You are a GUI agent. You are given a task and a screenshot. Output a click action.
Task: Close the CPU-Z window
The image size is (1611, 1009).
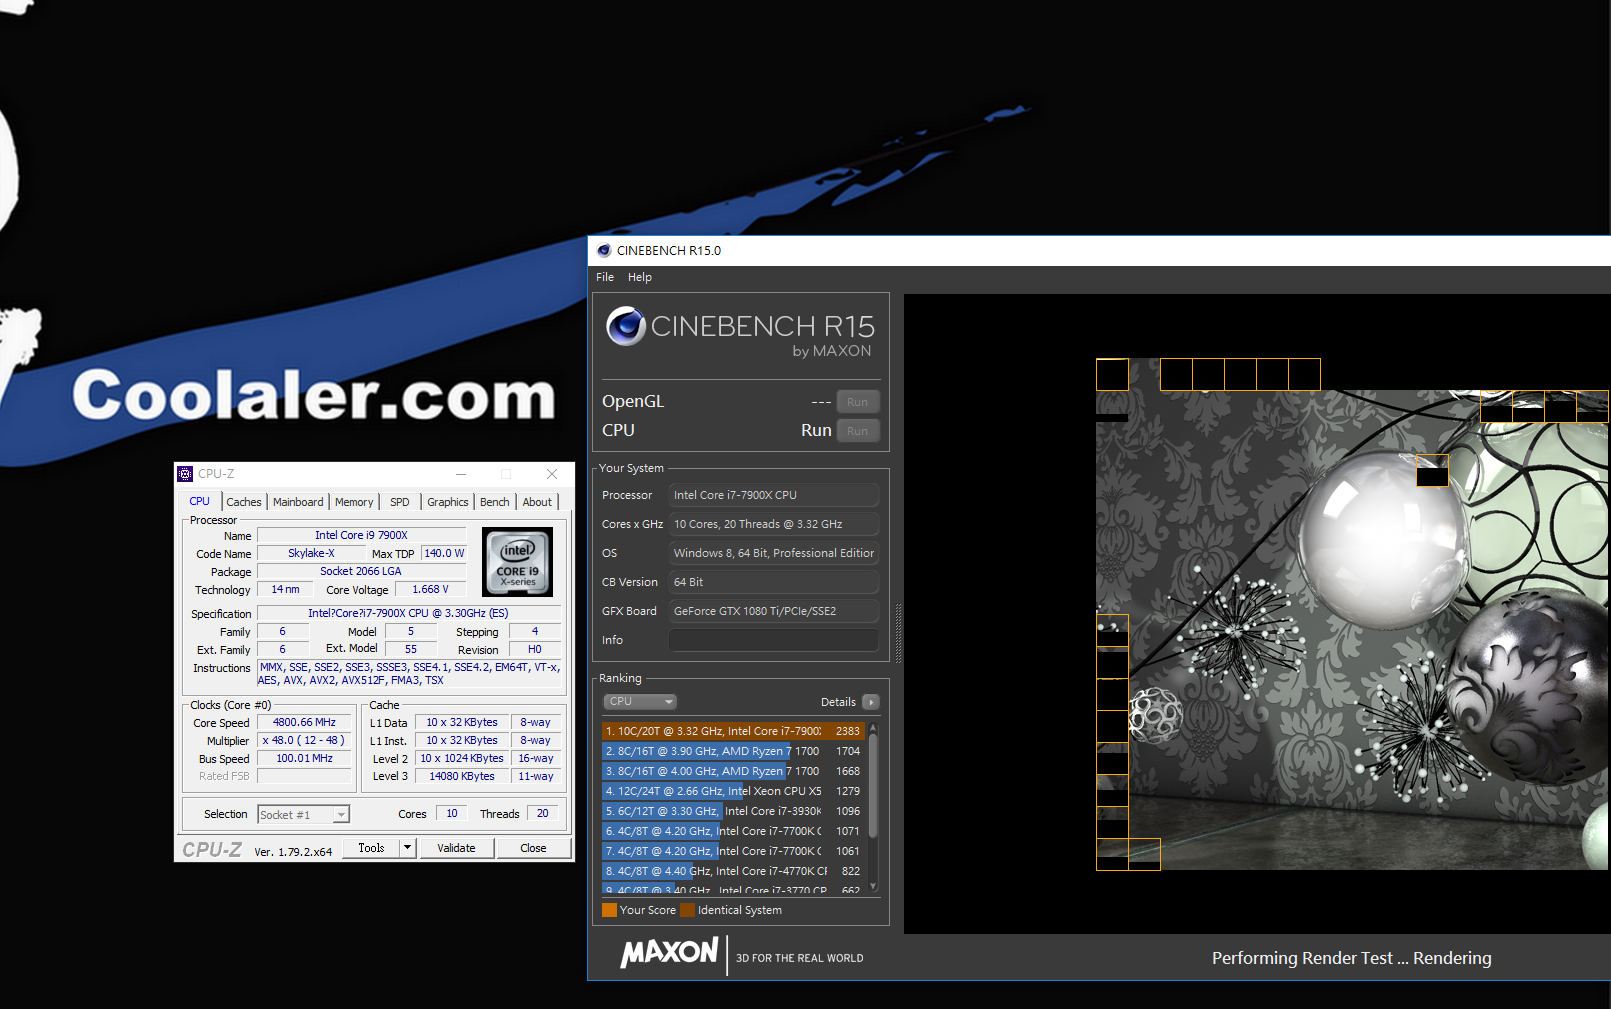tap(552, 474)
